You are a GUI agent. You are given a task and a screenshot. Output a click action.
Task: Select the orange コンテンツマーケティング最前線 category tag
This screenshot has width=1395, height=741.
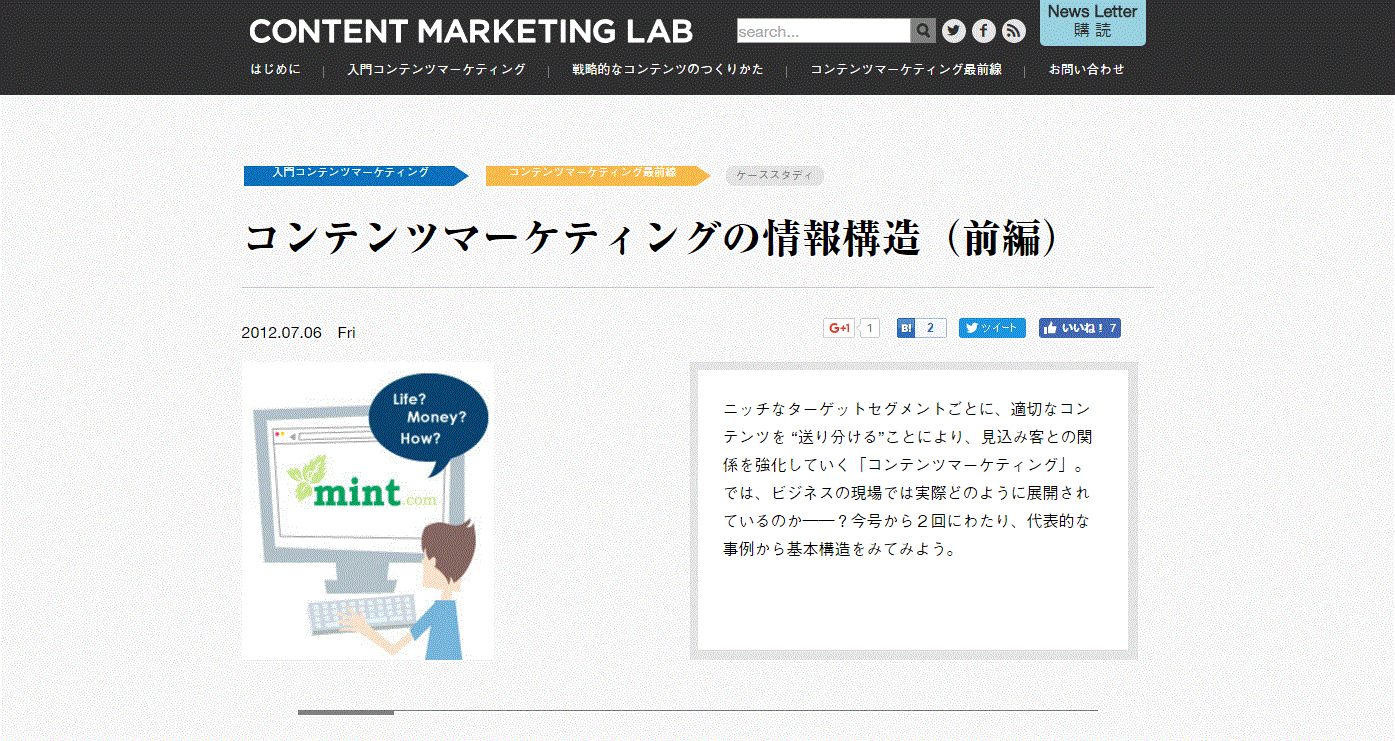594,174
